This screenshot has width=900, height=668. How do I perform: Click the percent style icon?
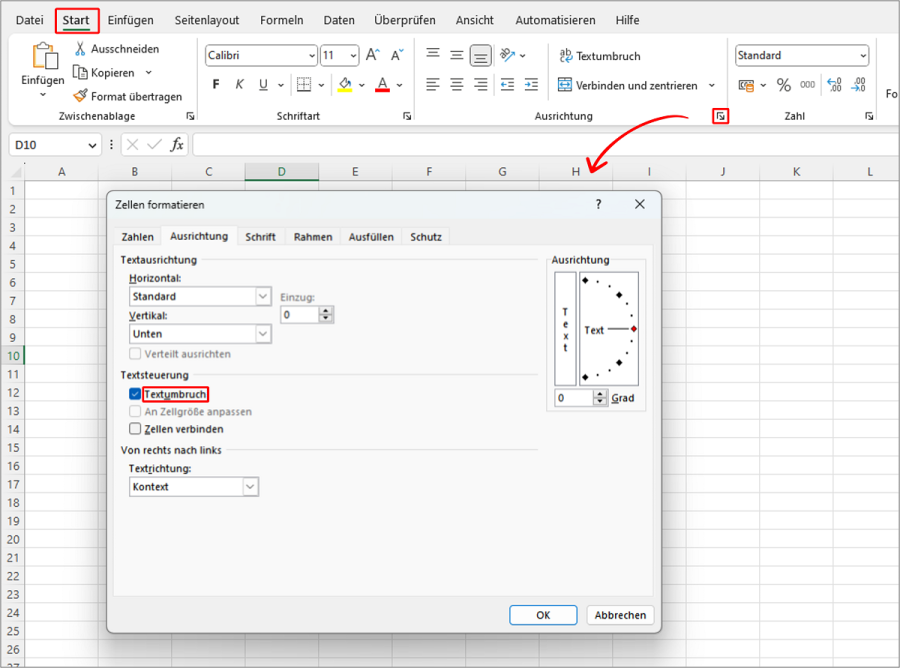783,85
